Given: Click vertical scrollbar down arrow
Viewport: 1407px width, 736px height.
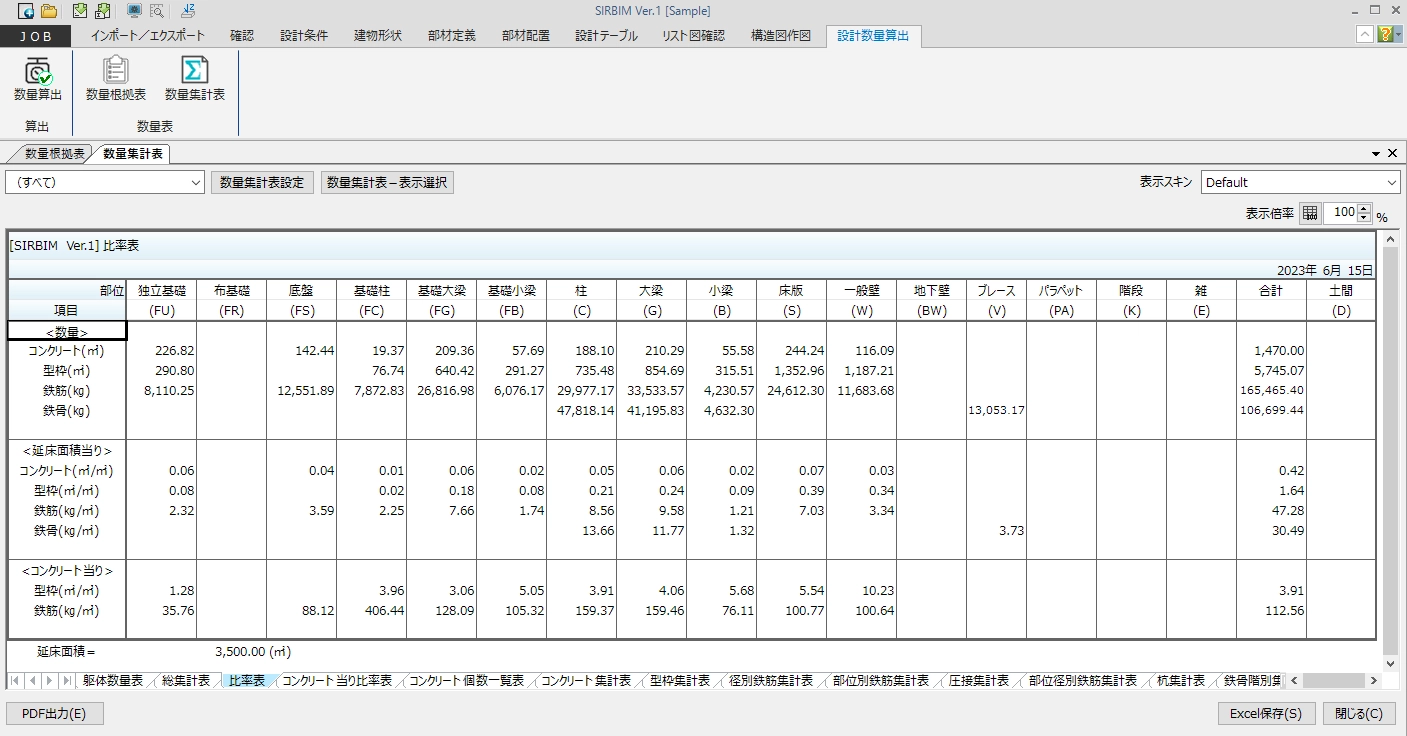Looking at the screenshot, I should click(x=1390, y=664).
